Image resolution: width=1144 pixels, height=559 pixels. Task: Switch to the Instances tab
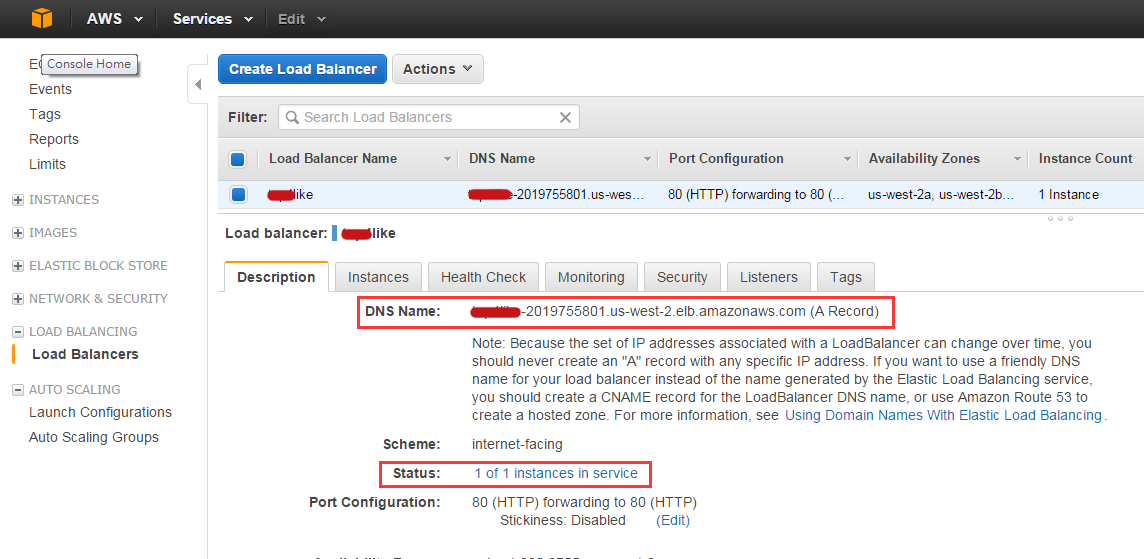click(378, 277)
